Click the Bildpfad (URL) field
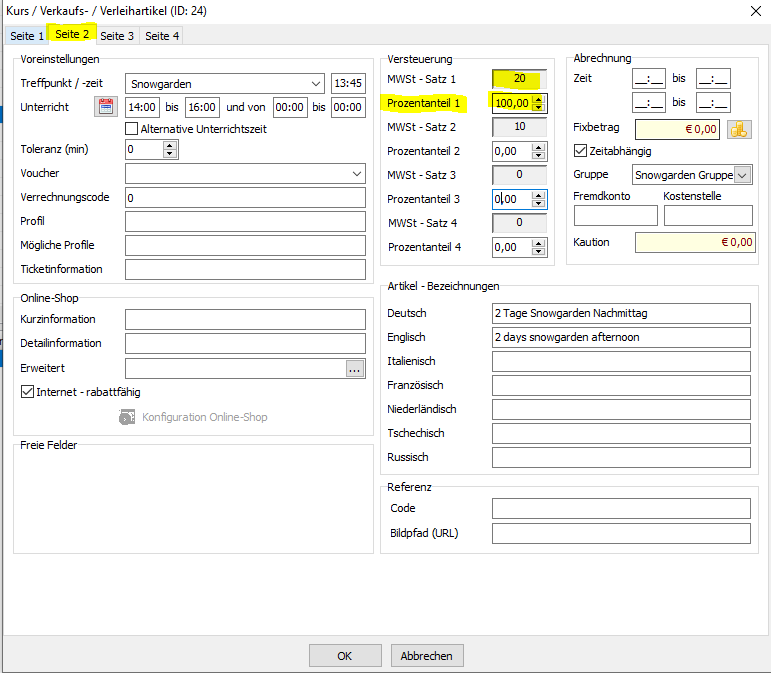The image size is (771, 673). [622, 533]
